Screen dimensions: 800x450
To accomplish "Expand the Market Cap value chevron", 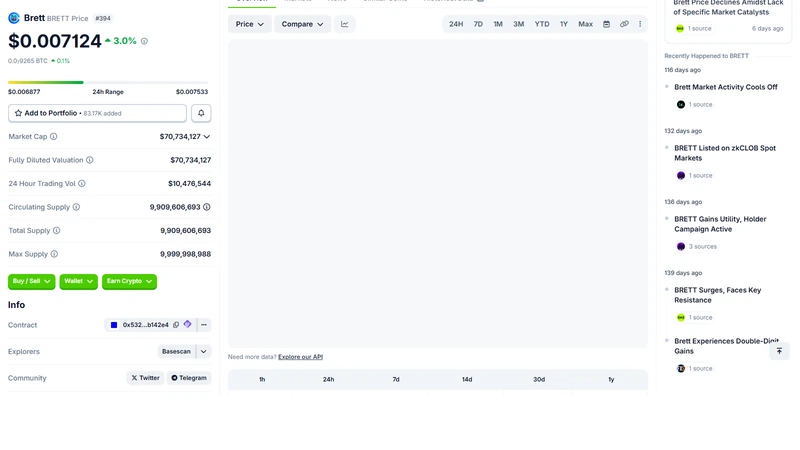I will click(207, 137).
